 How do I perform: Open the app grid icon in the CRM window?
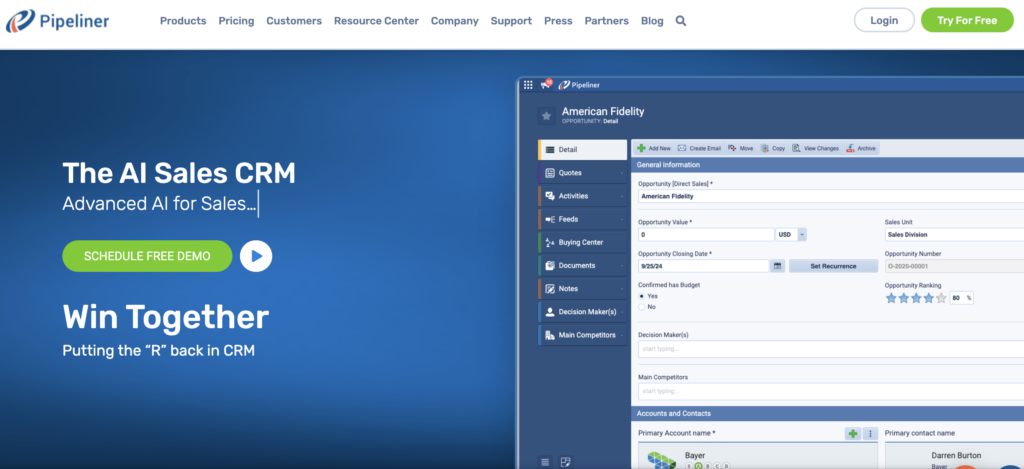coord(528,85)
